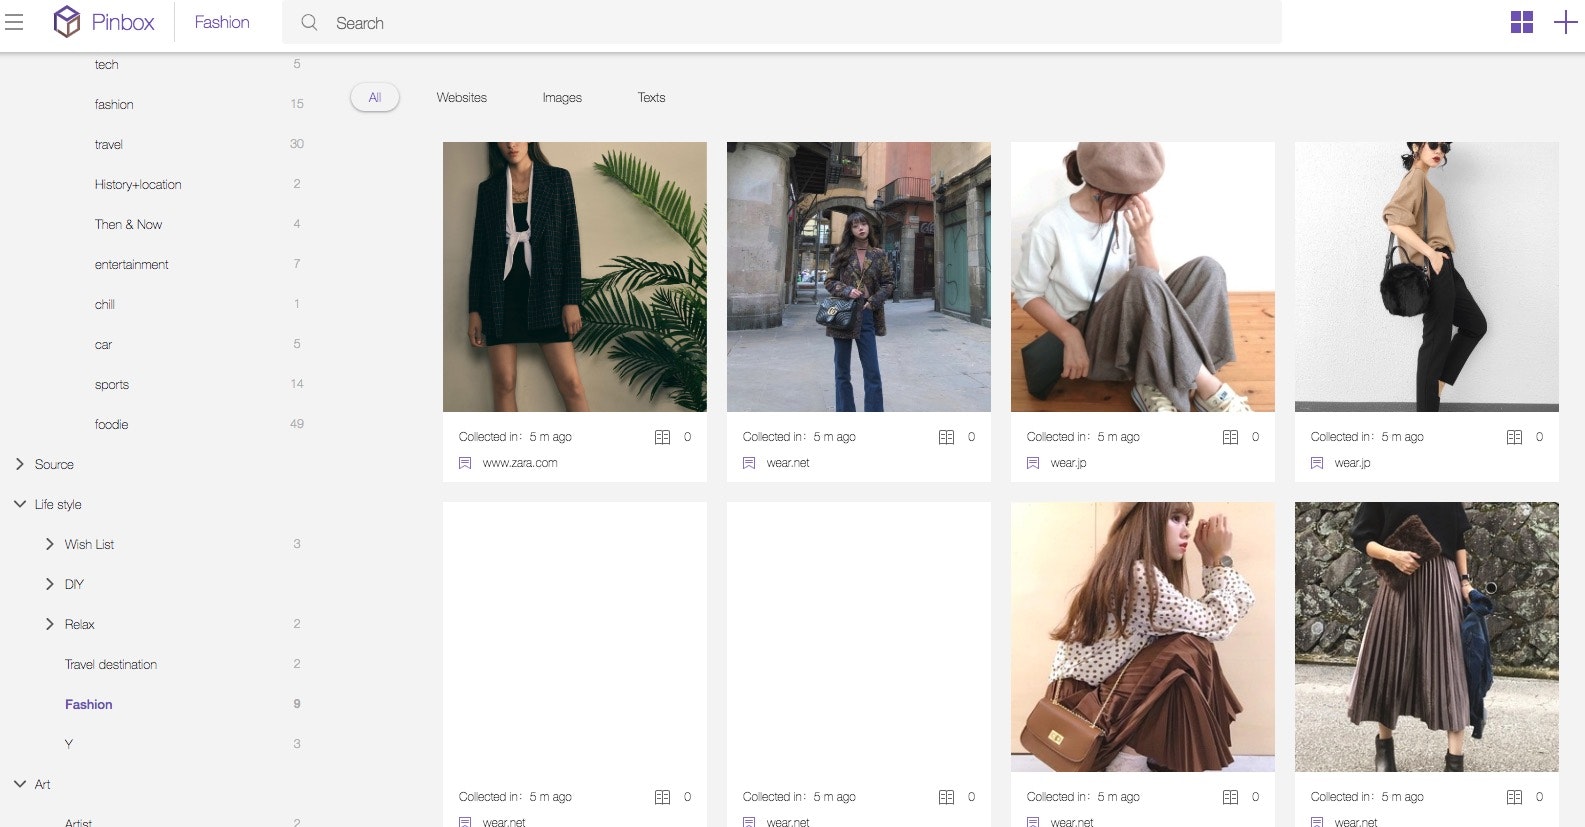The image size is (1585, 827).
Task: Click the note icon on black-pants wear.jp card
Action: coord(1317,463)
